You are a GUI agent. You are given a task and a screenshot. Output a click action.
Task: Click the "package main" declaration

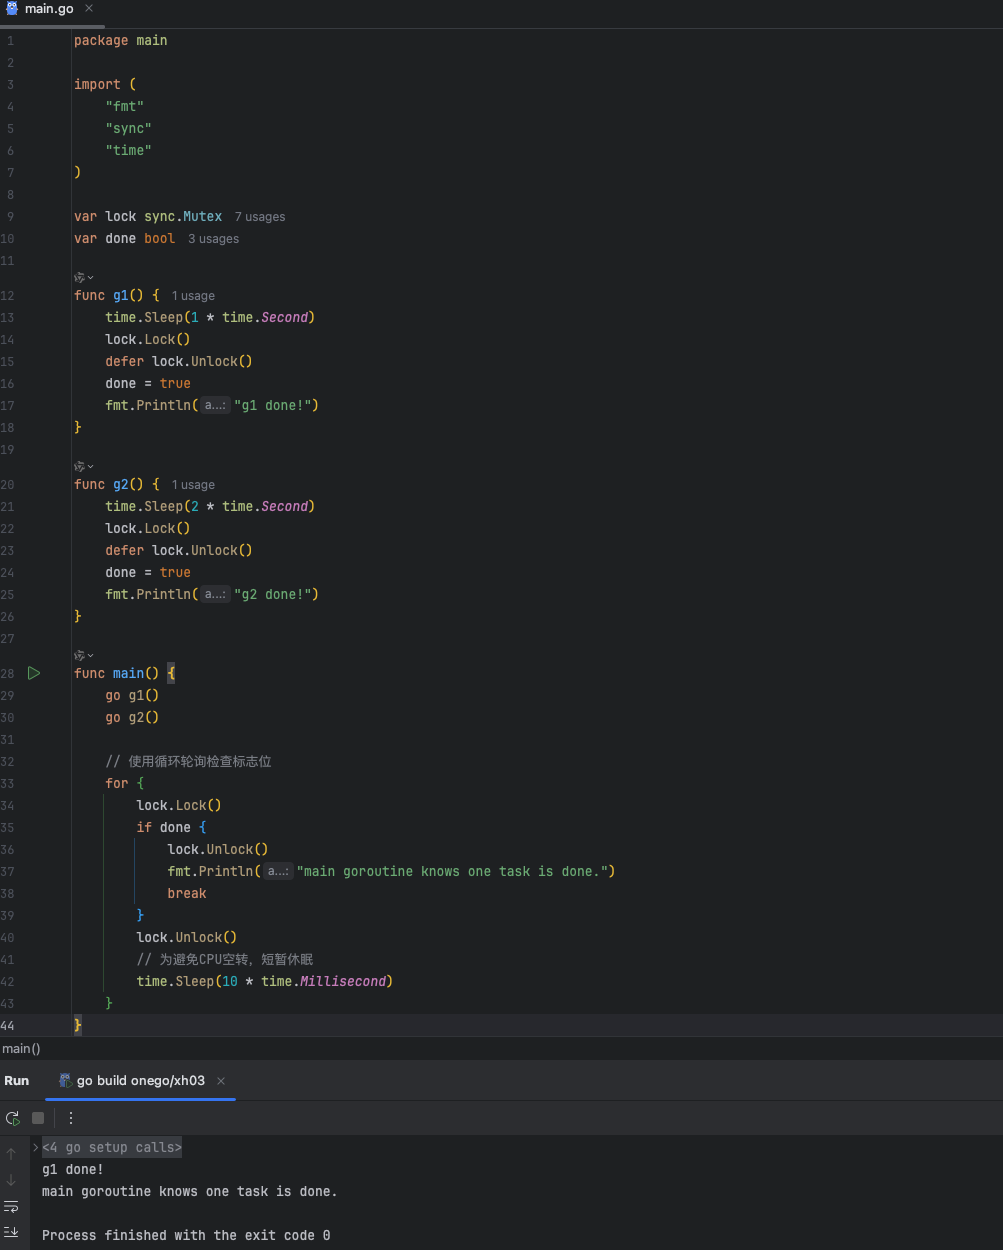[121, 40]
